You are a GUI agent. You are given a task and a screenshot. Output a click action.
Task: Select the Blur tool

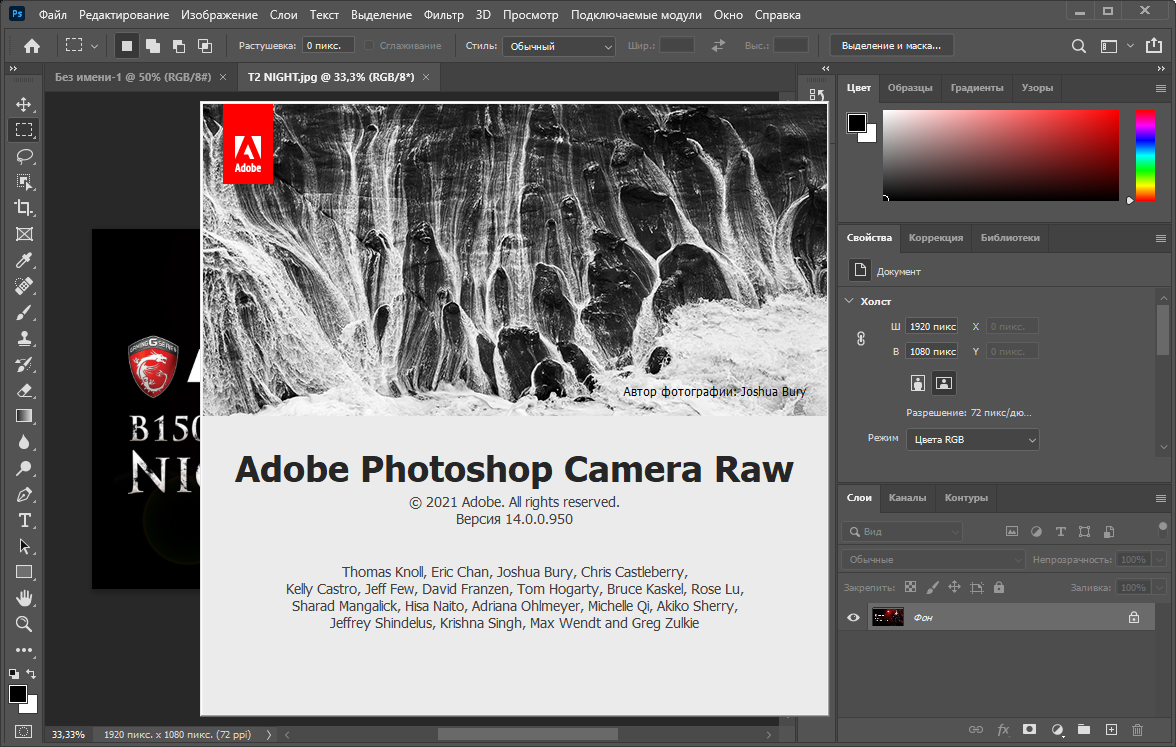24,442
